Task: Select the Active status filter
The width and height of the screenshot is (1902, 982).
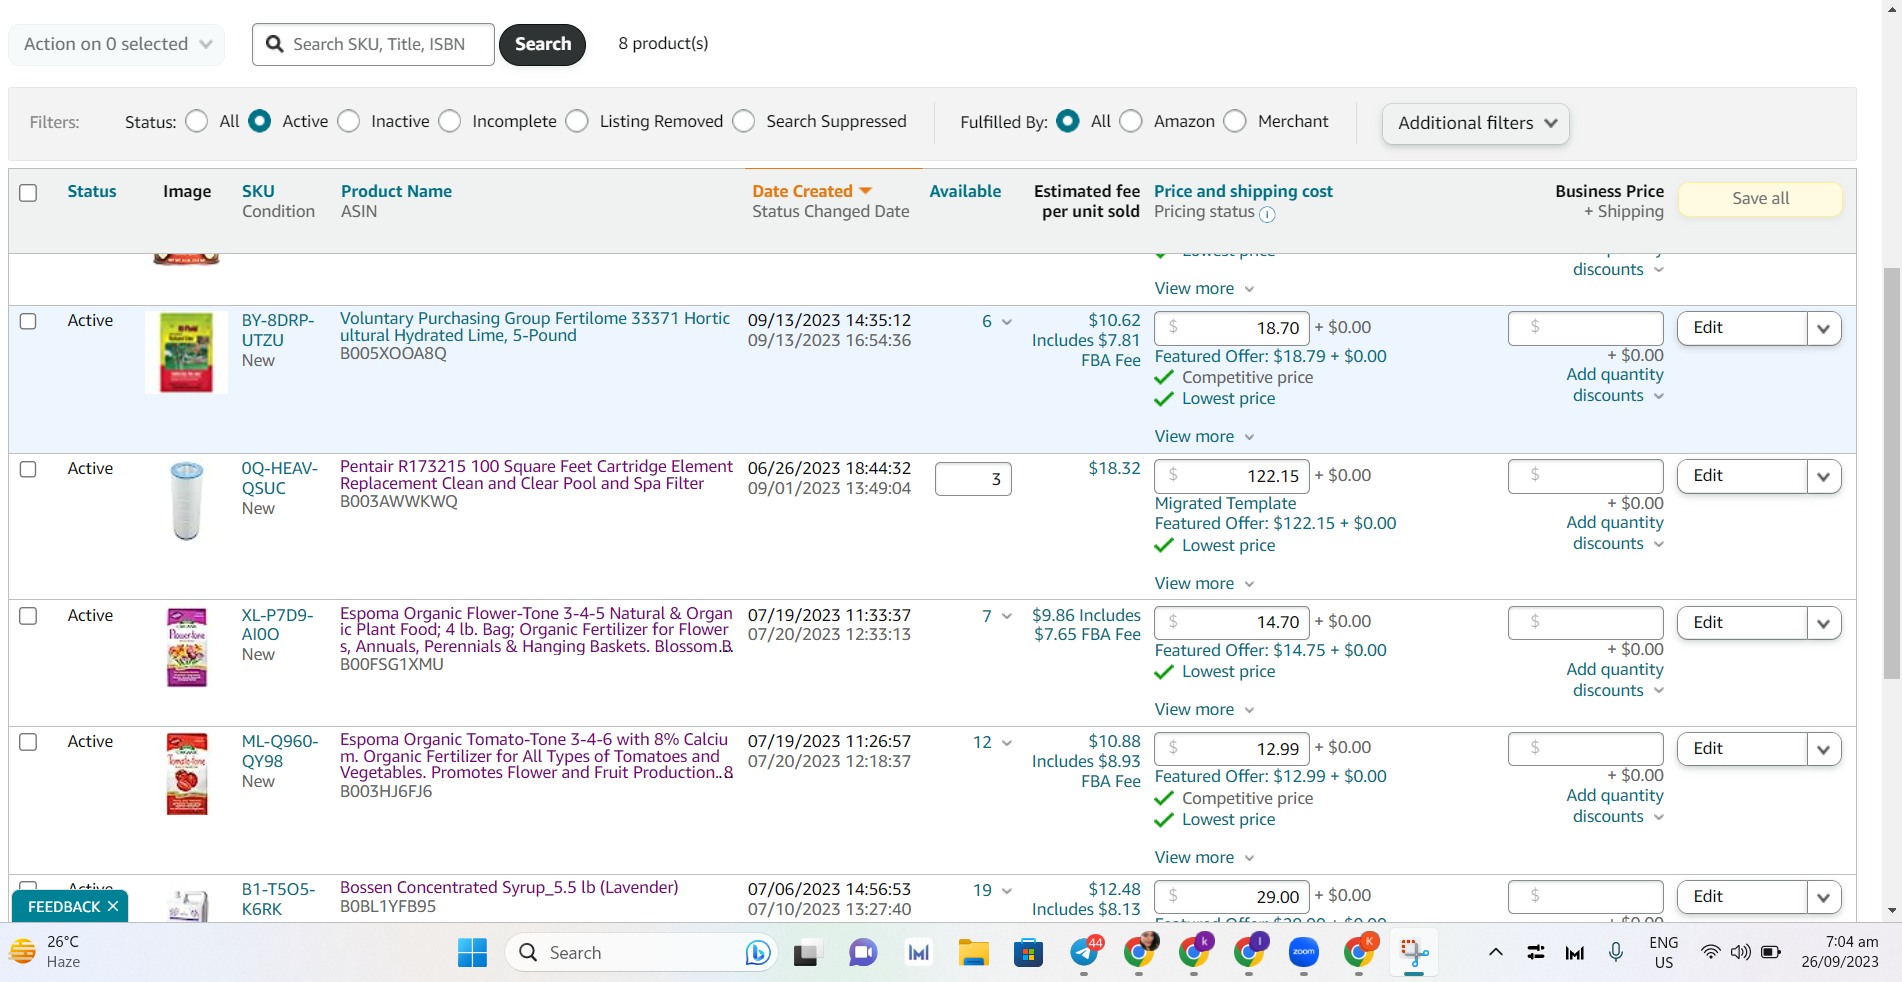Action: [x=259, y=121]
